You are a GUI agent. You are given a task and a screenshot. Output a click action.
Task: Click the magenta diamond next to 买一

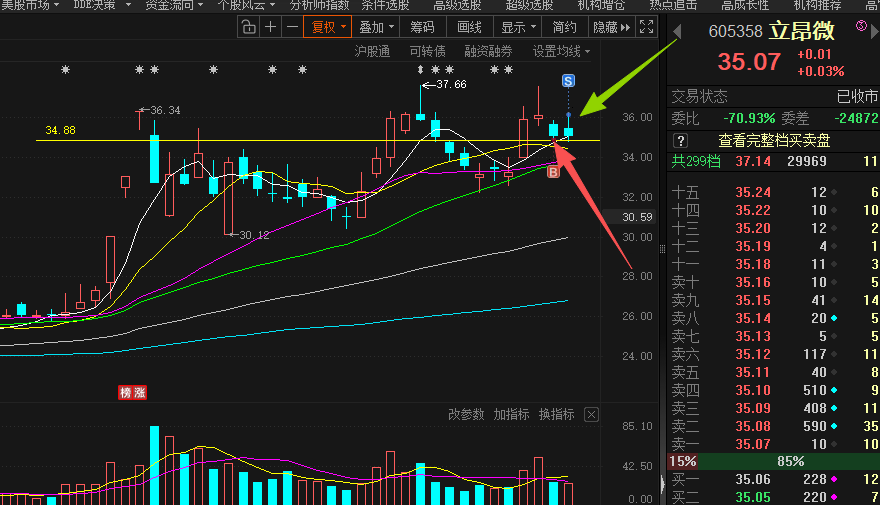coord(834,479)
